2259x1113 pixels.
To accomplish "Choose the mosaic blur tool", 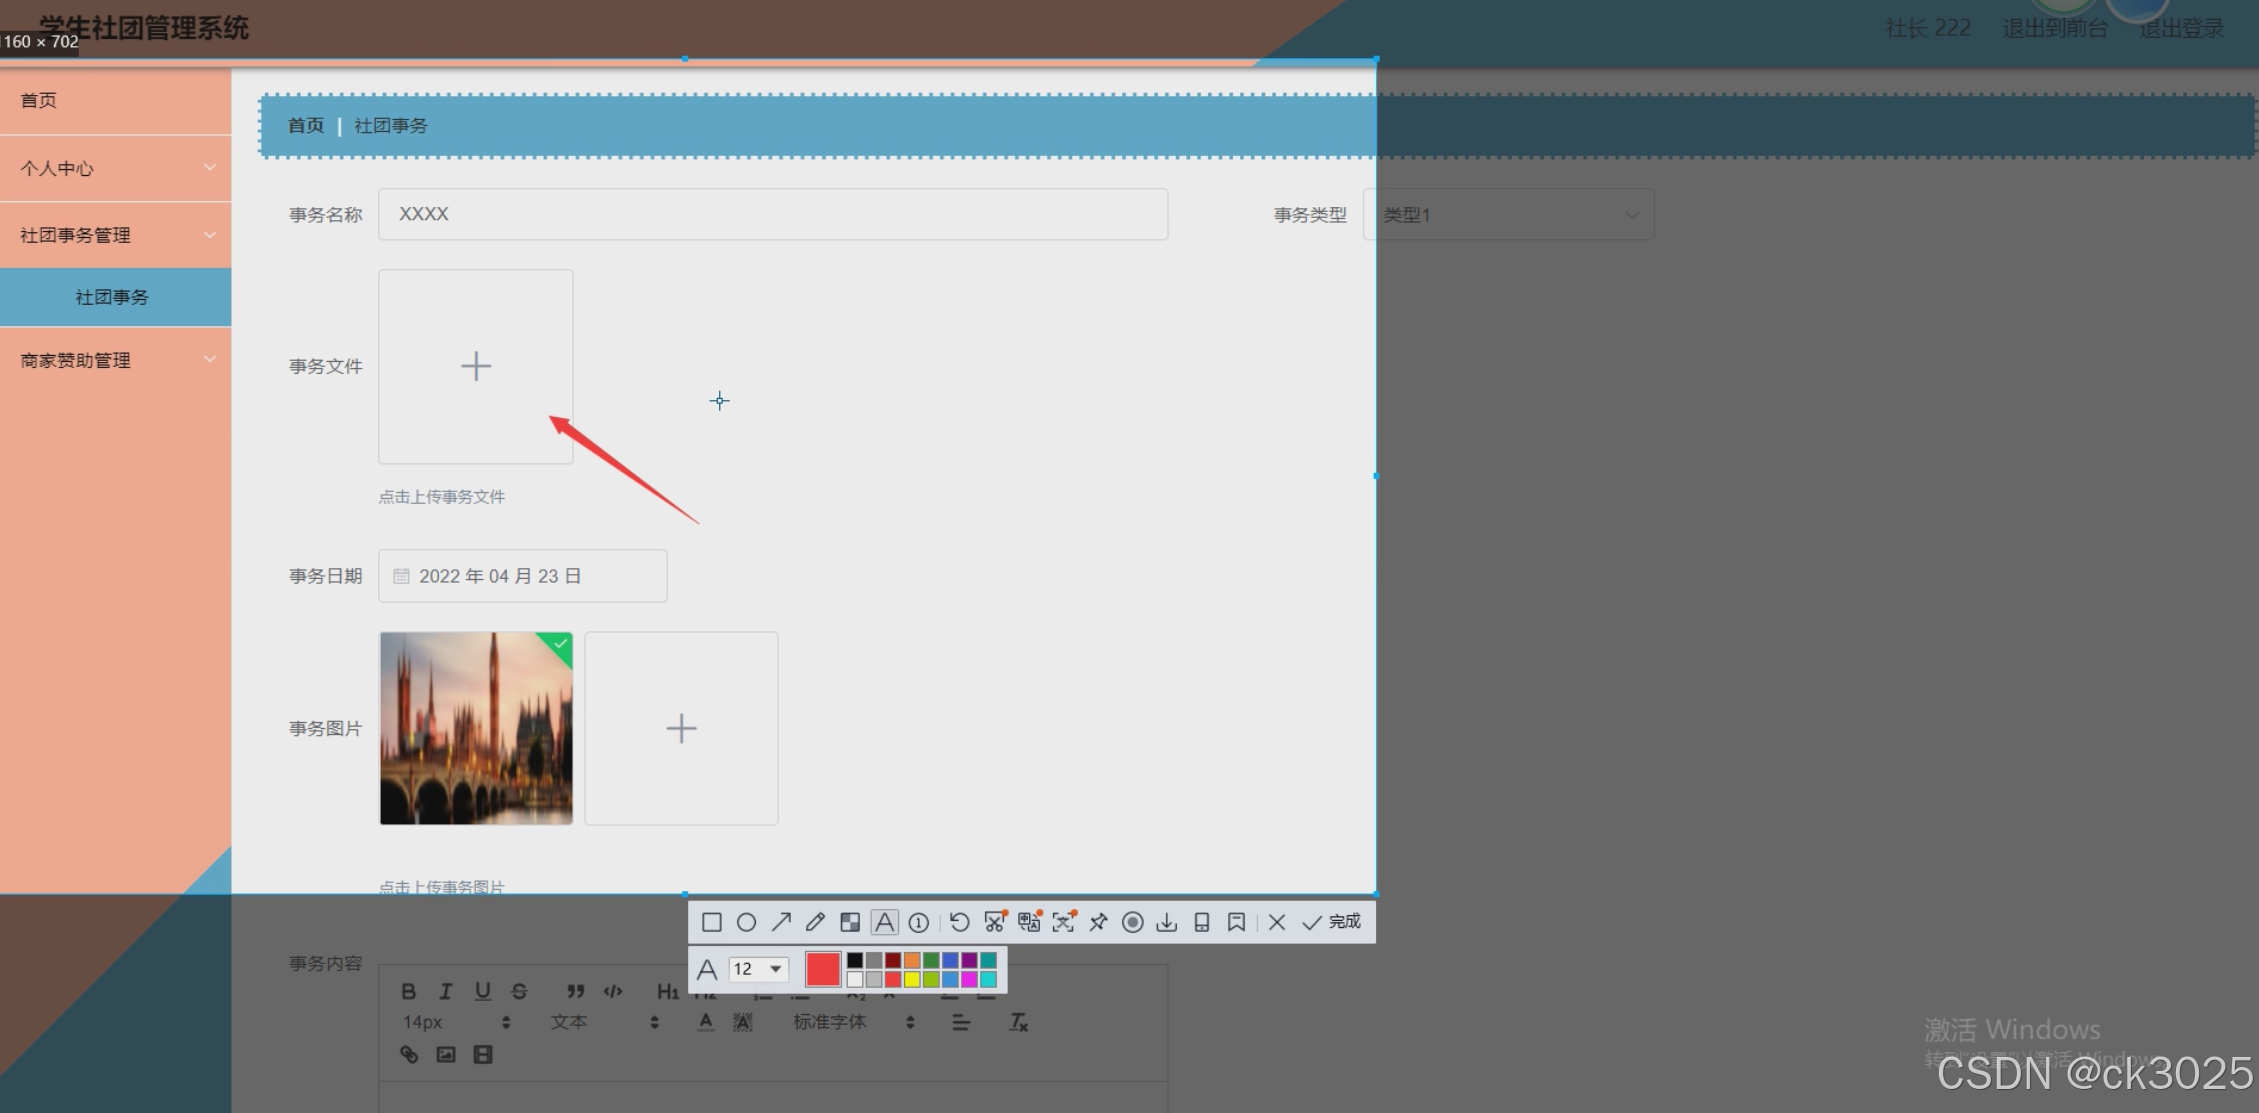I will pos(850,922).
